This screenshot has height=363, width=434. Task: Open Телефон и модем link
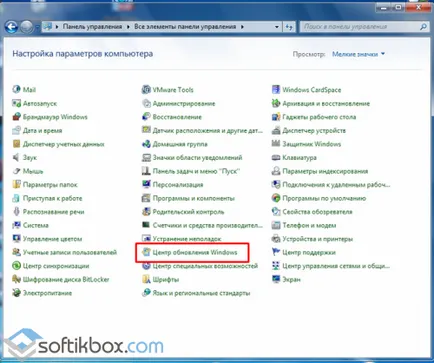[309, 225]
